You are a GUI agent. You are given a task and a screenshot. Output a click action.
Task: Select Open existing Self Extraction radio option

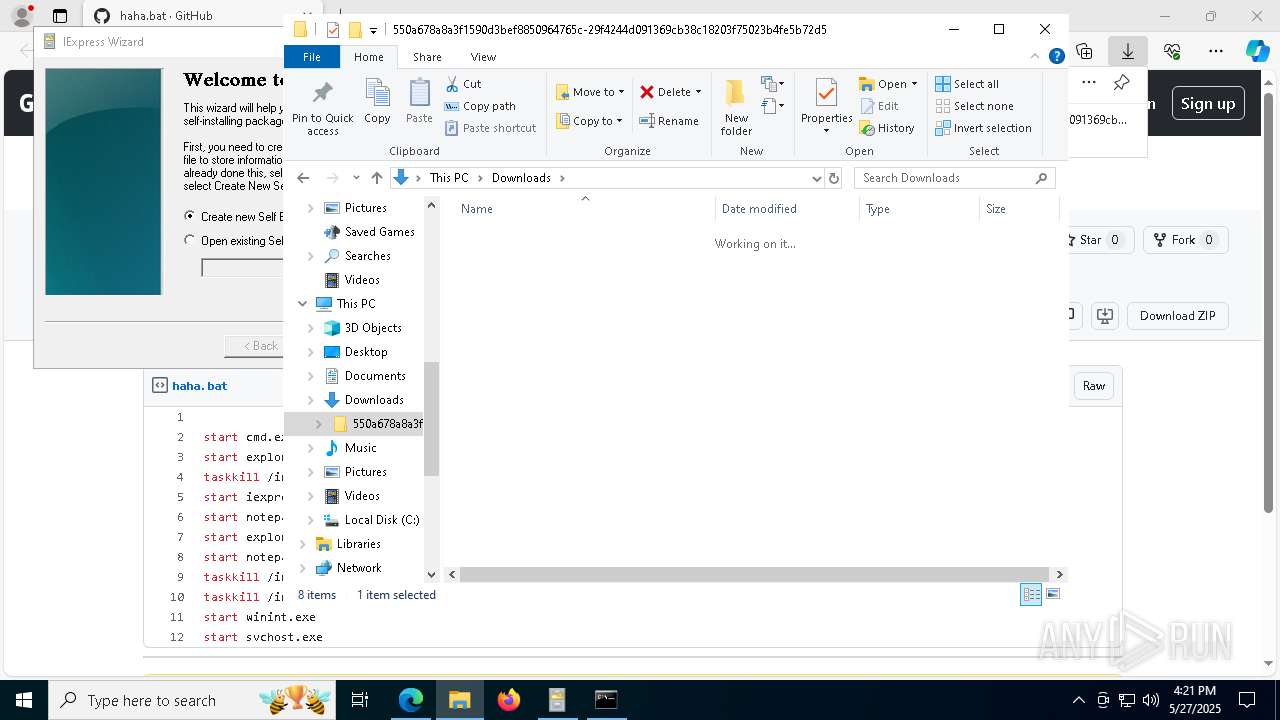190,240
